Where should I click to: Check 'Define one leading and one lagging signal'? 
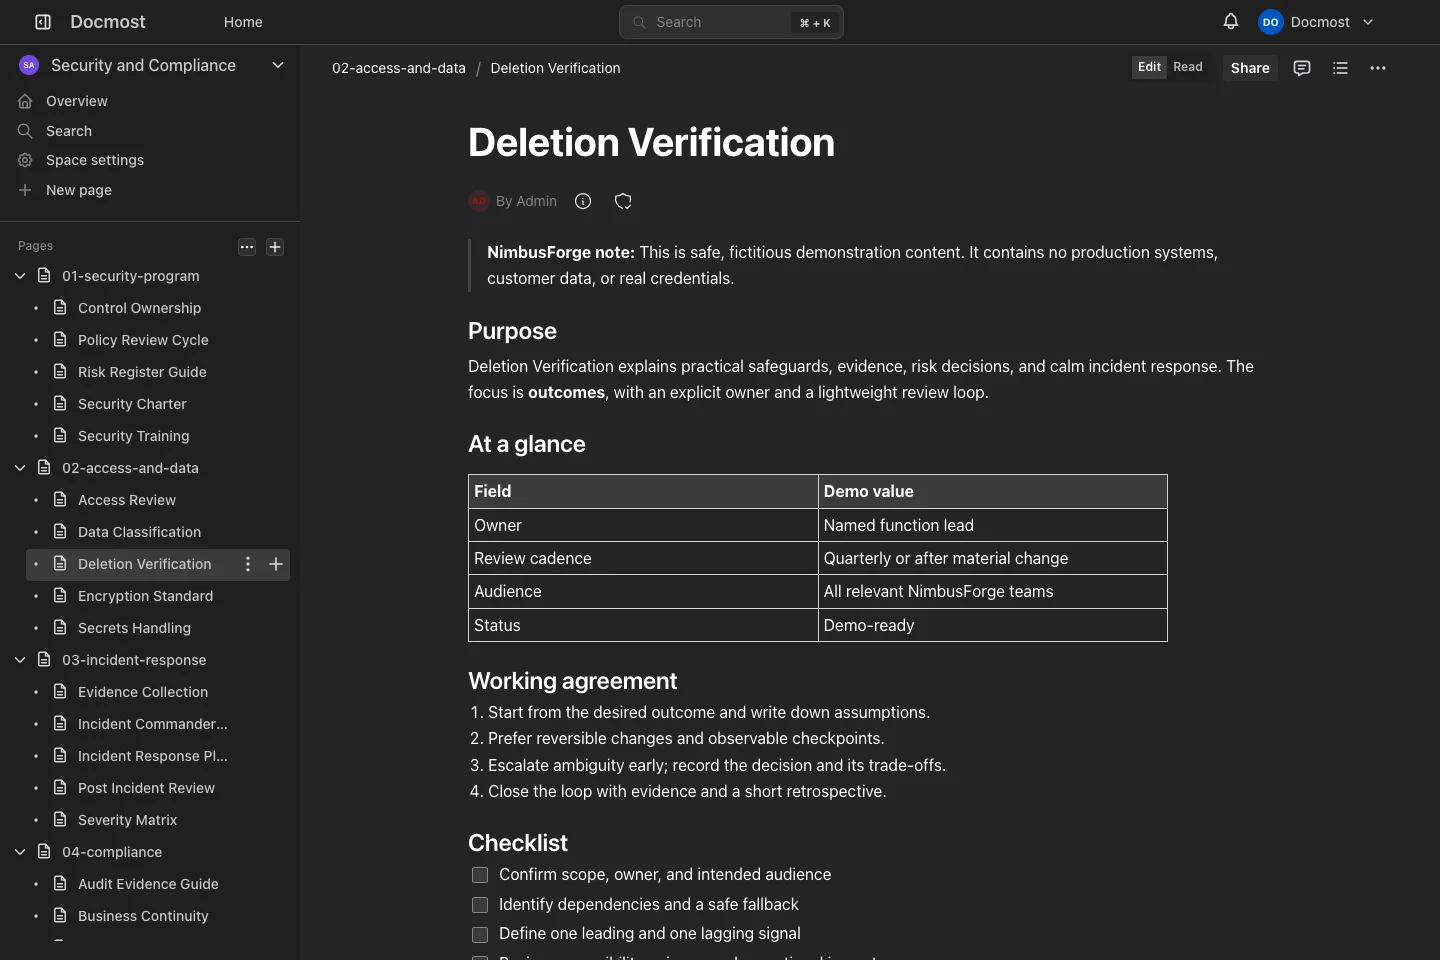480,935
